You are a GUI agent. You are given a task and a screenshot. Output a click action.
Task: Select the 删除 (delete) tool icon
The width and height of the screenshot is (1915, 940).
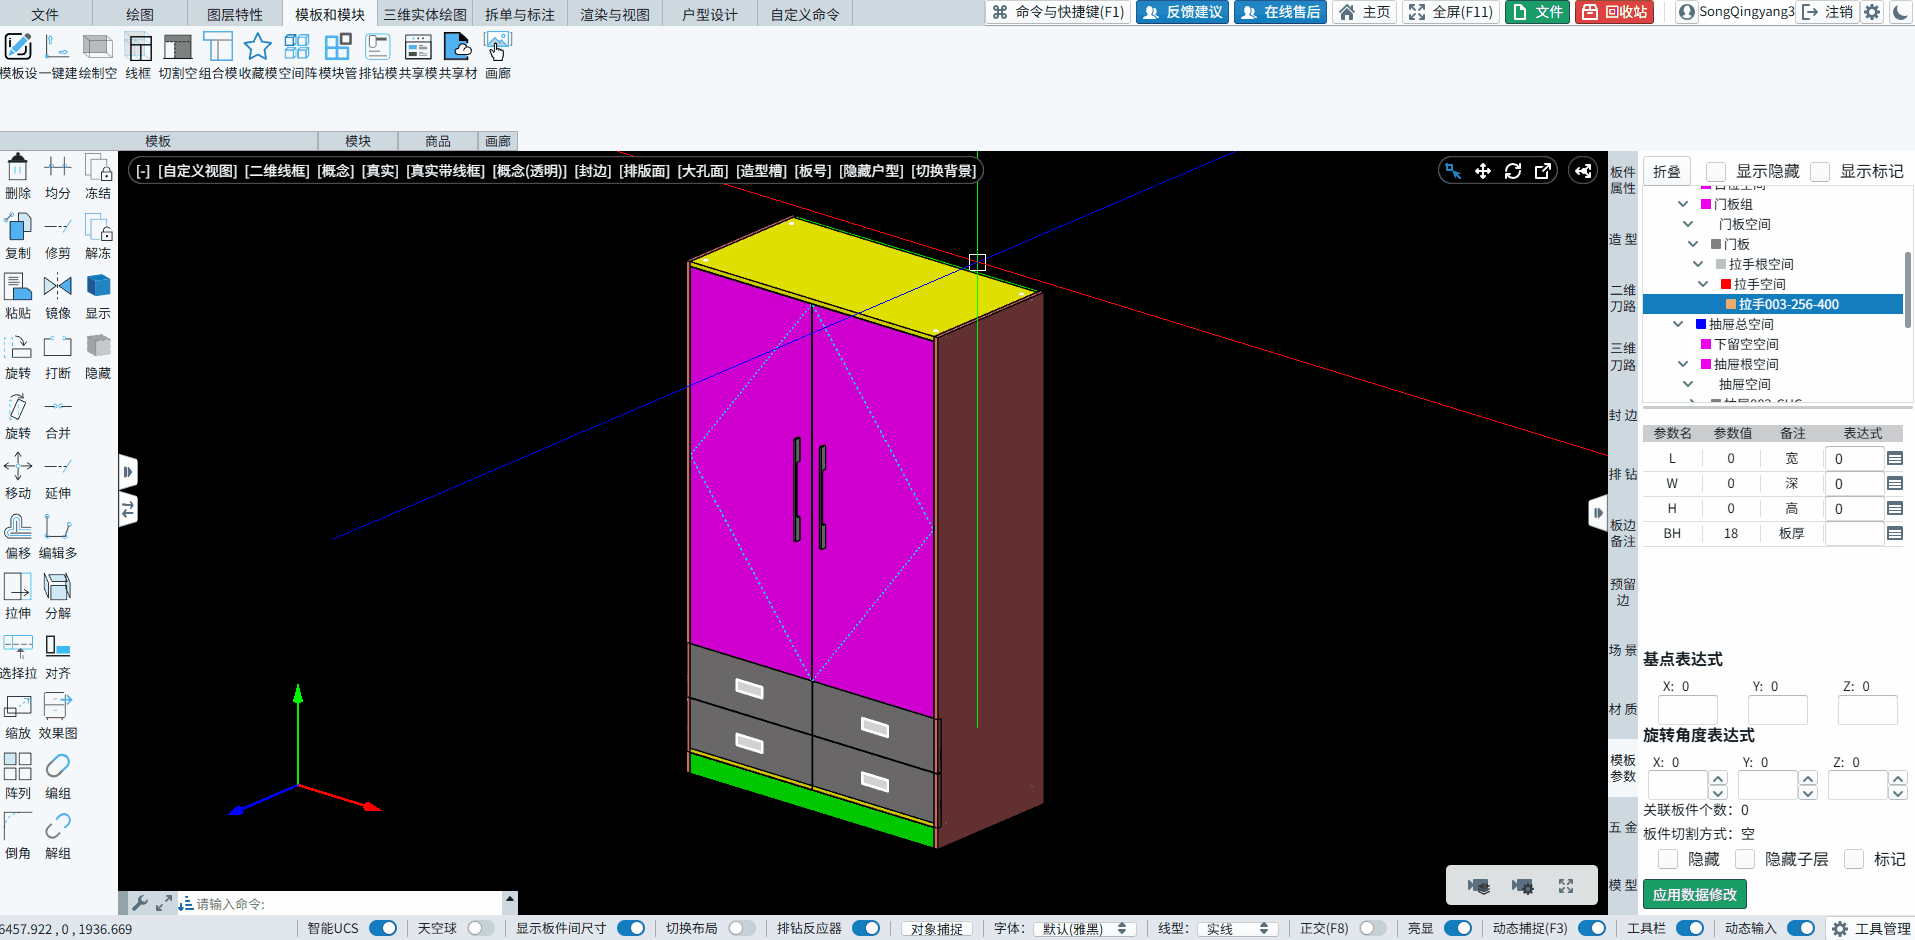click(18, 167)
